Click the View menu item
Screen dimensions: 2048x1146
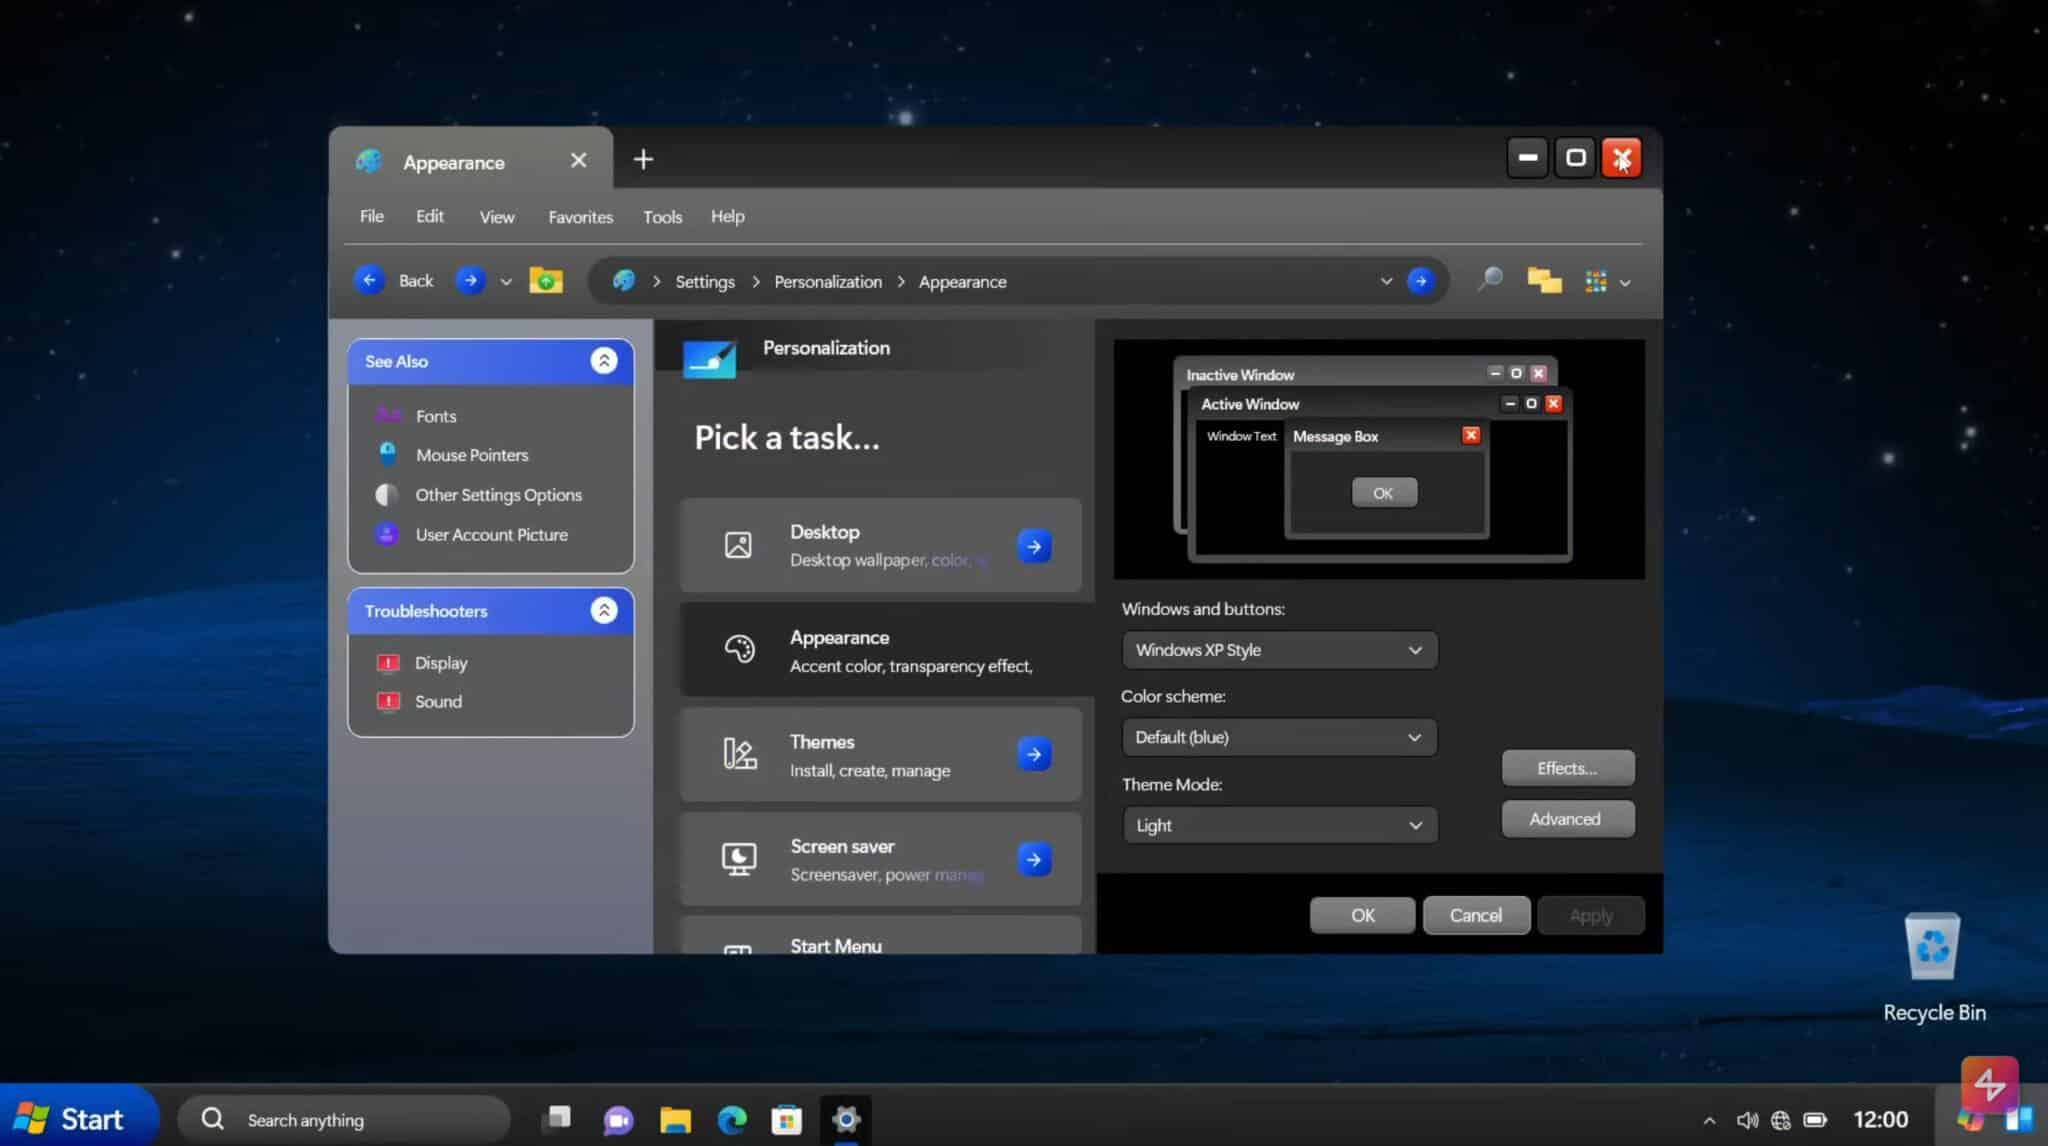497,217
